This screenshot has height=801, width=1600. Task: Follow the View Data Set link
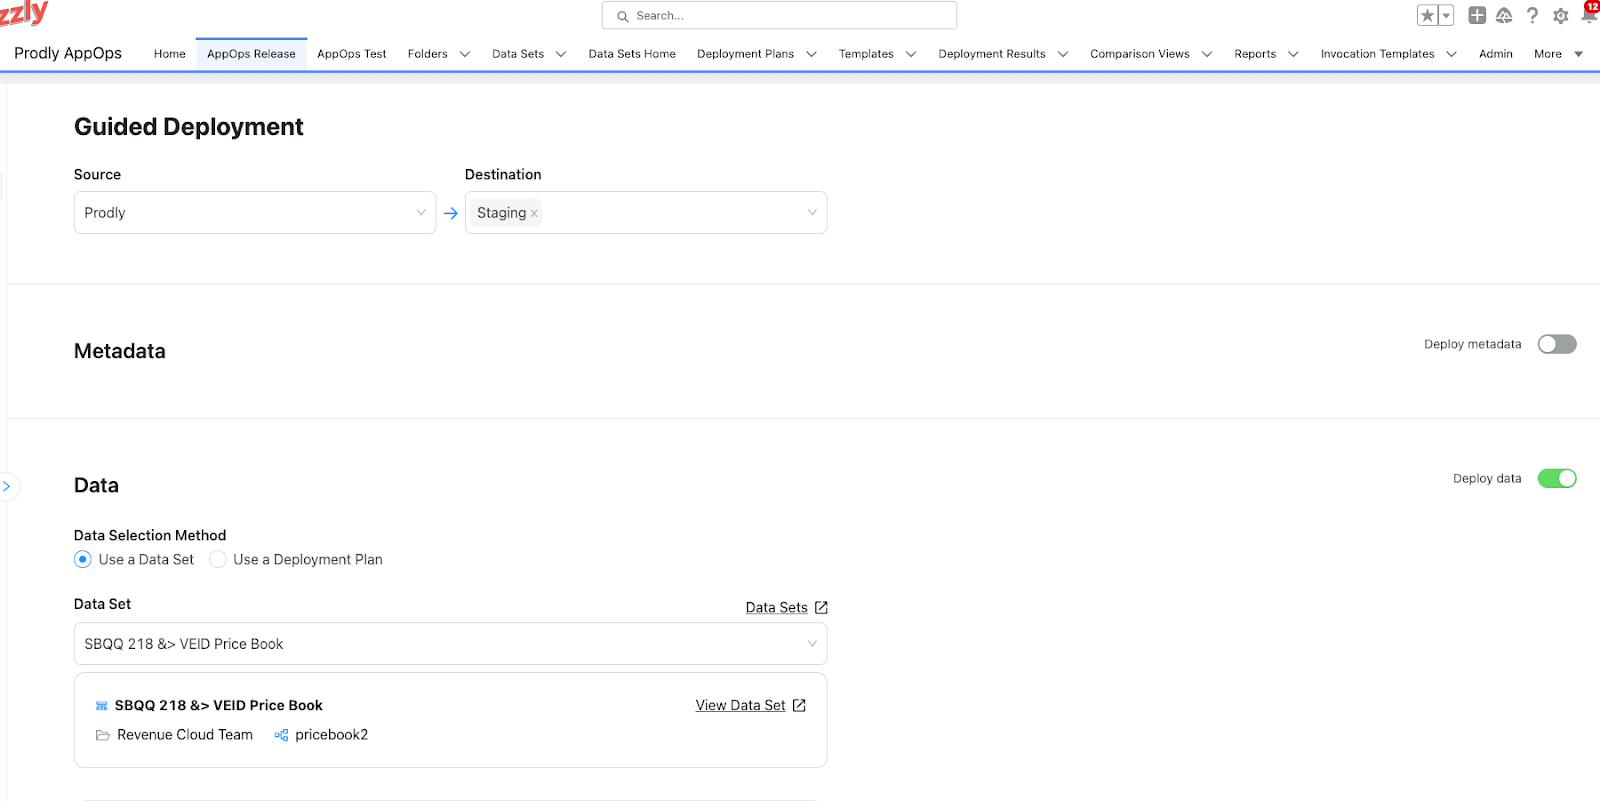(741, 705)
